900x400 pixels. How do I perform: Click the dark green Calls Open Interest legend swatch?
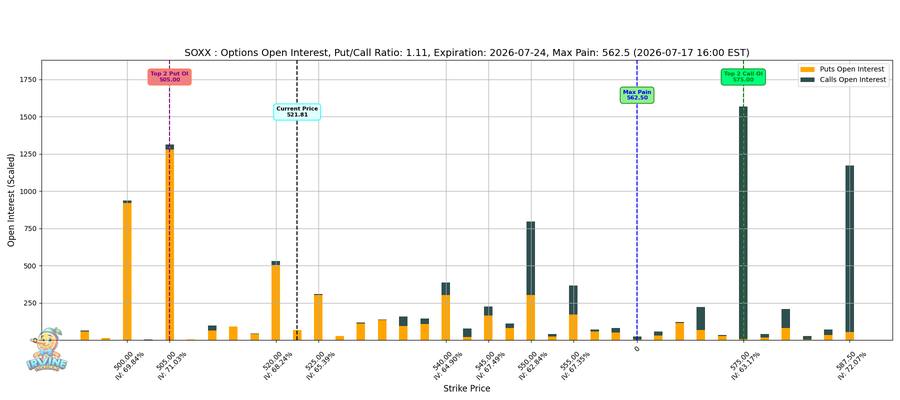[807, 80]
